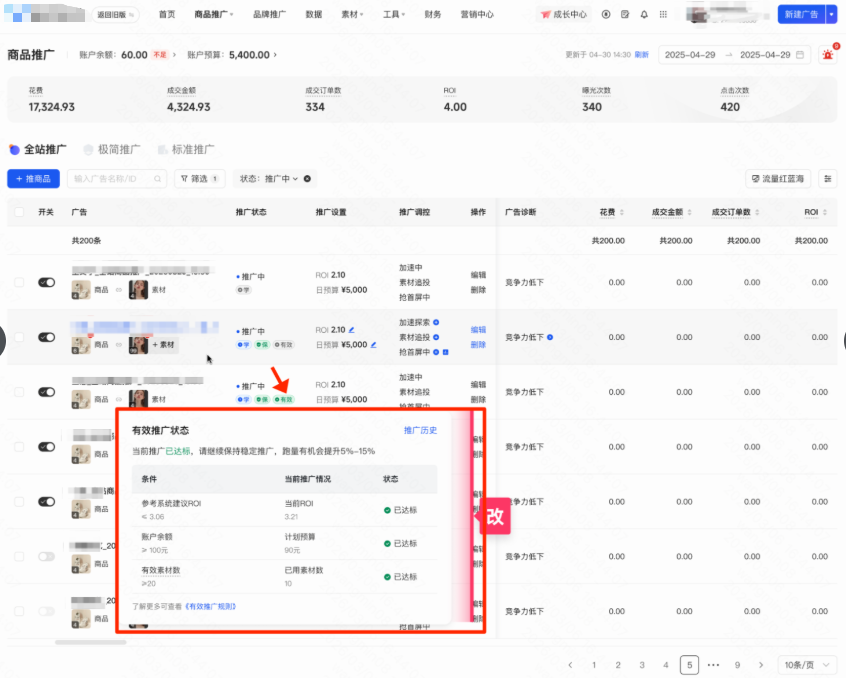Open the 10条/页 page size dropdown

(x=807, y=665)
